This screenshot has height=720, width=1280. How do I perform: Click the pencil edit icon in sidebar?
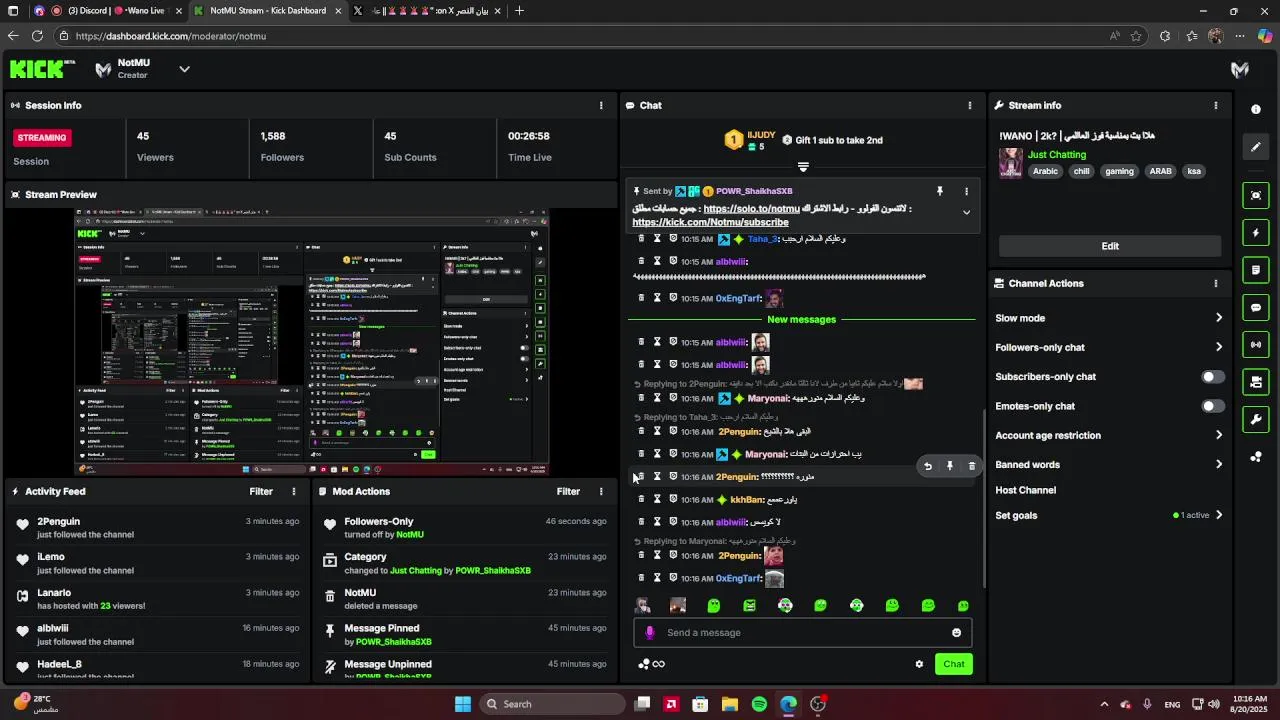[1256, 147]
